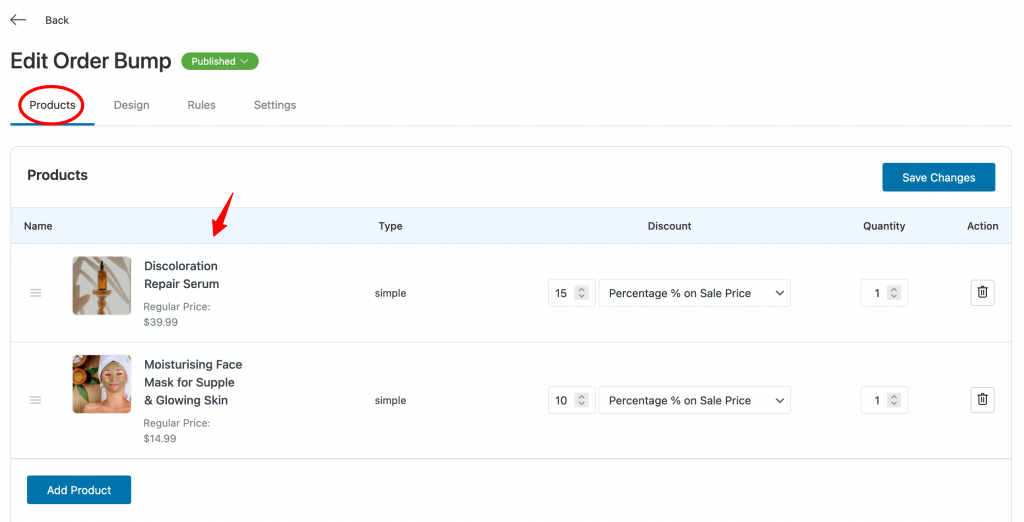Open the Published status dropdown
This screenshot has width=1024, height=522.
pos(219,61)
